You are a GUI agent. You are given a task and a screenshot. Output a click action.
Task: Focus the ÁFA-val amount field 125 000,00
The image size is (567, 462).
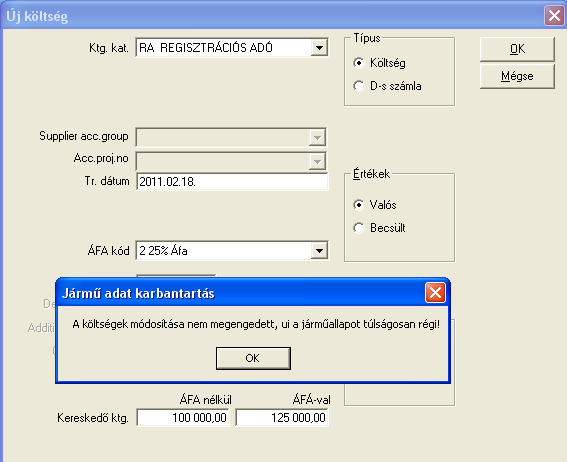coord(282,418)
